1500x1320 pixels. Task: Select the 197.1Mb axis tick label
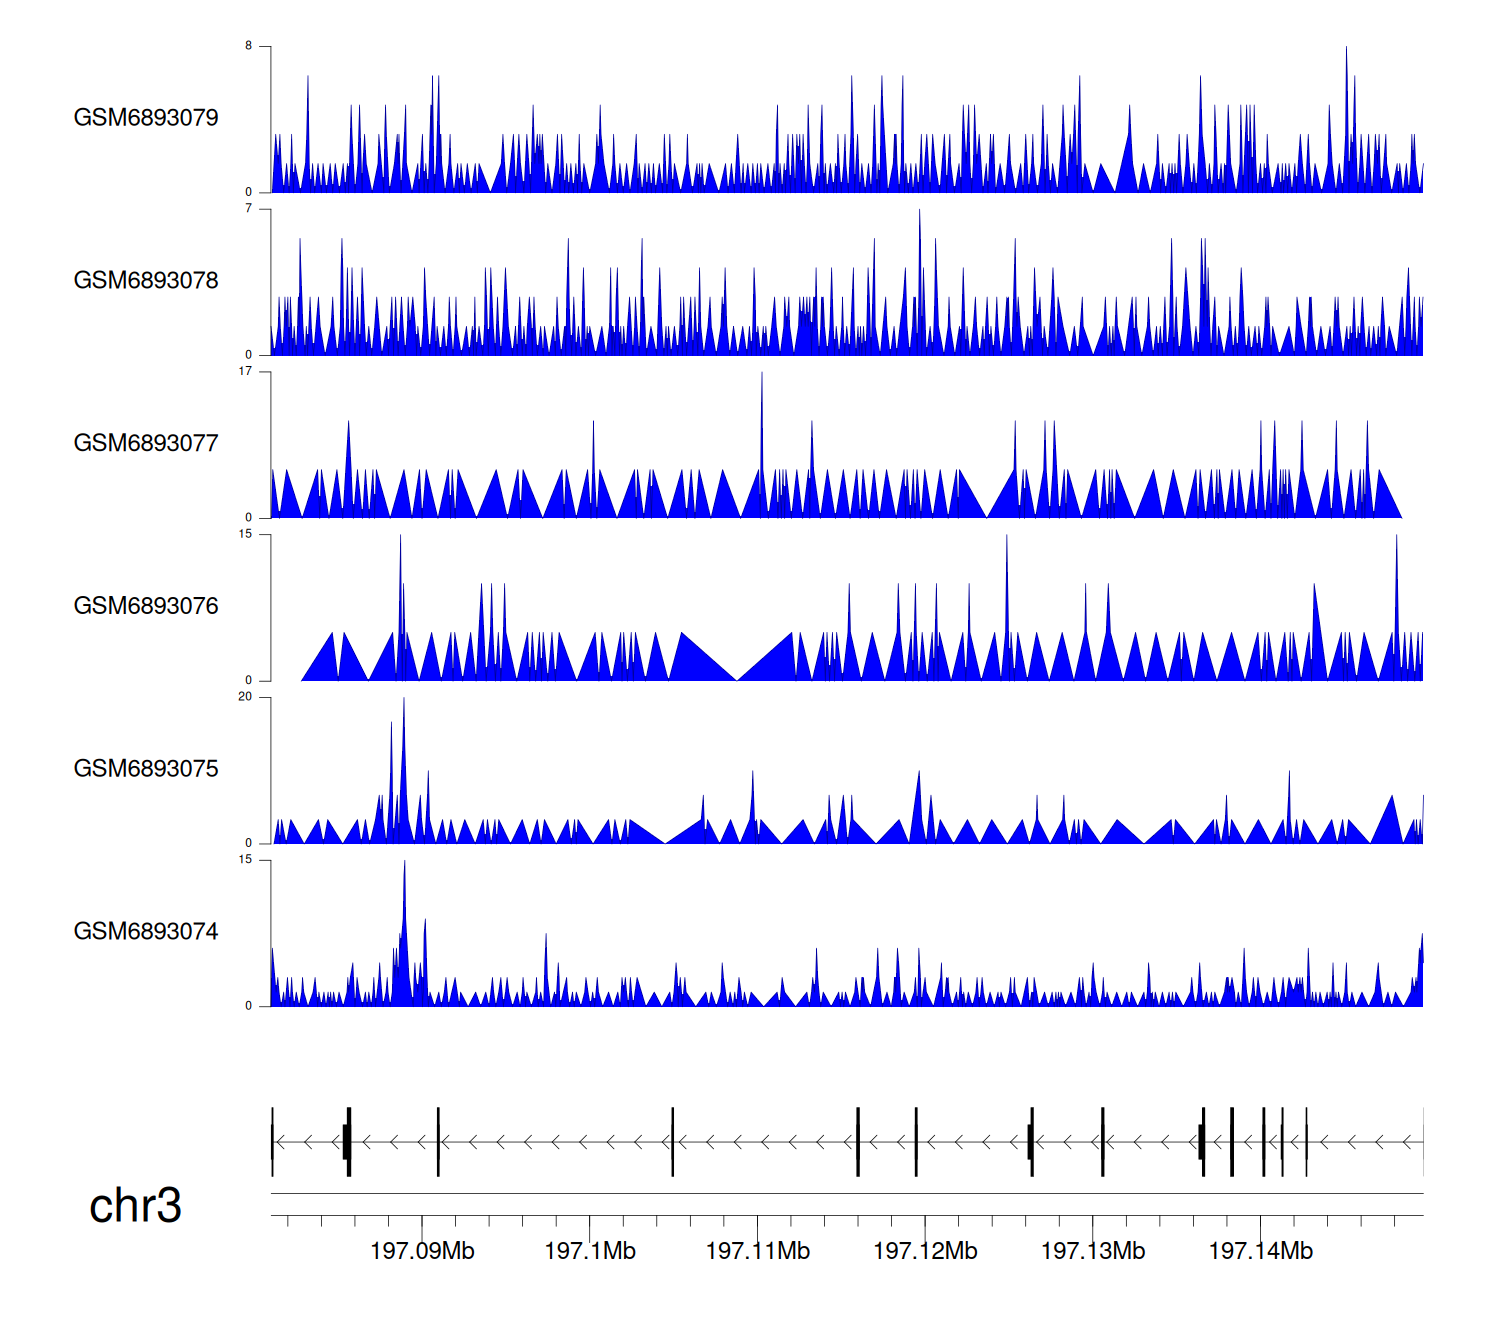[590, 1251]
